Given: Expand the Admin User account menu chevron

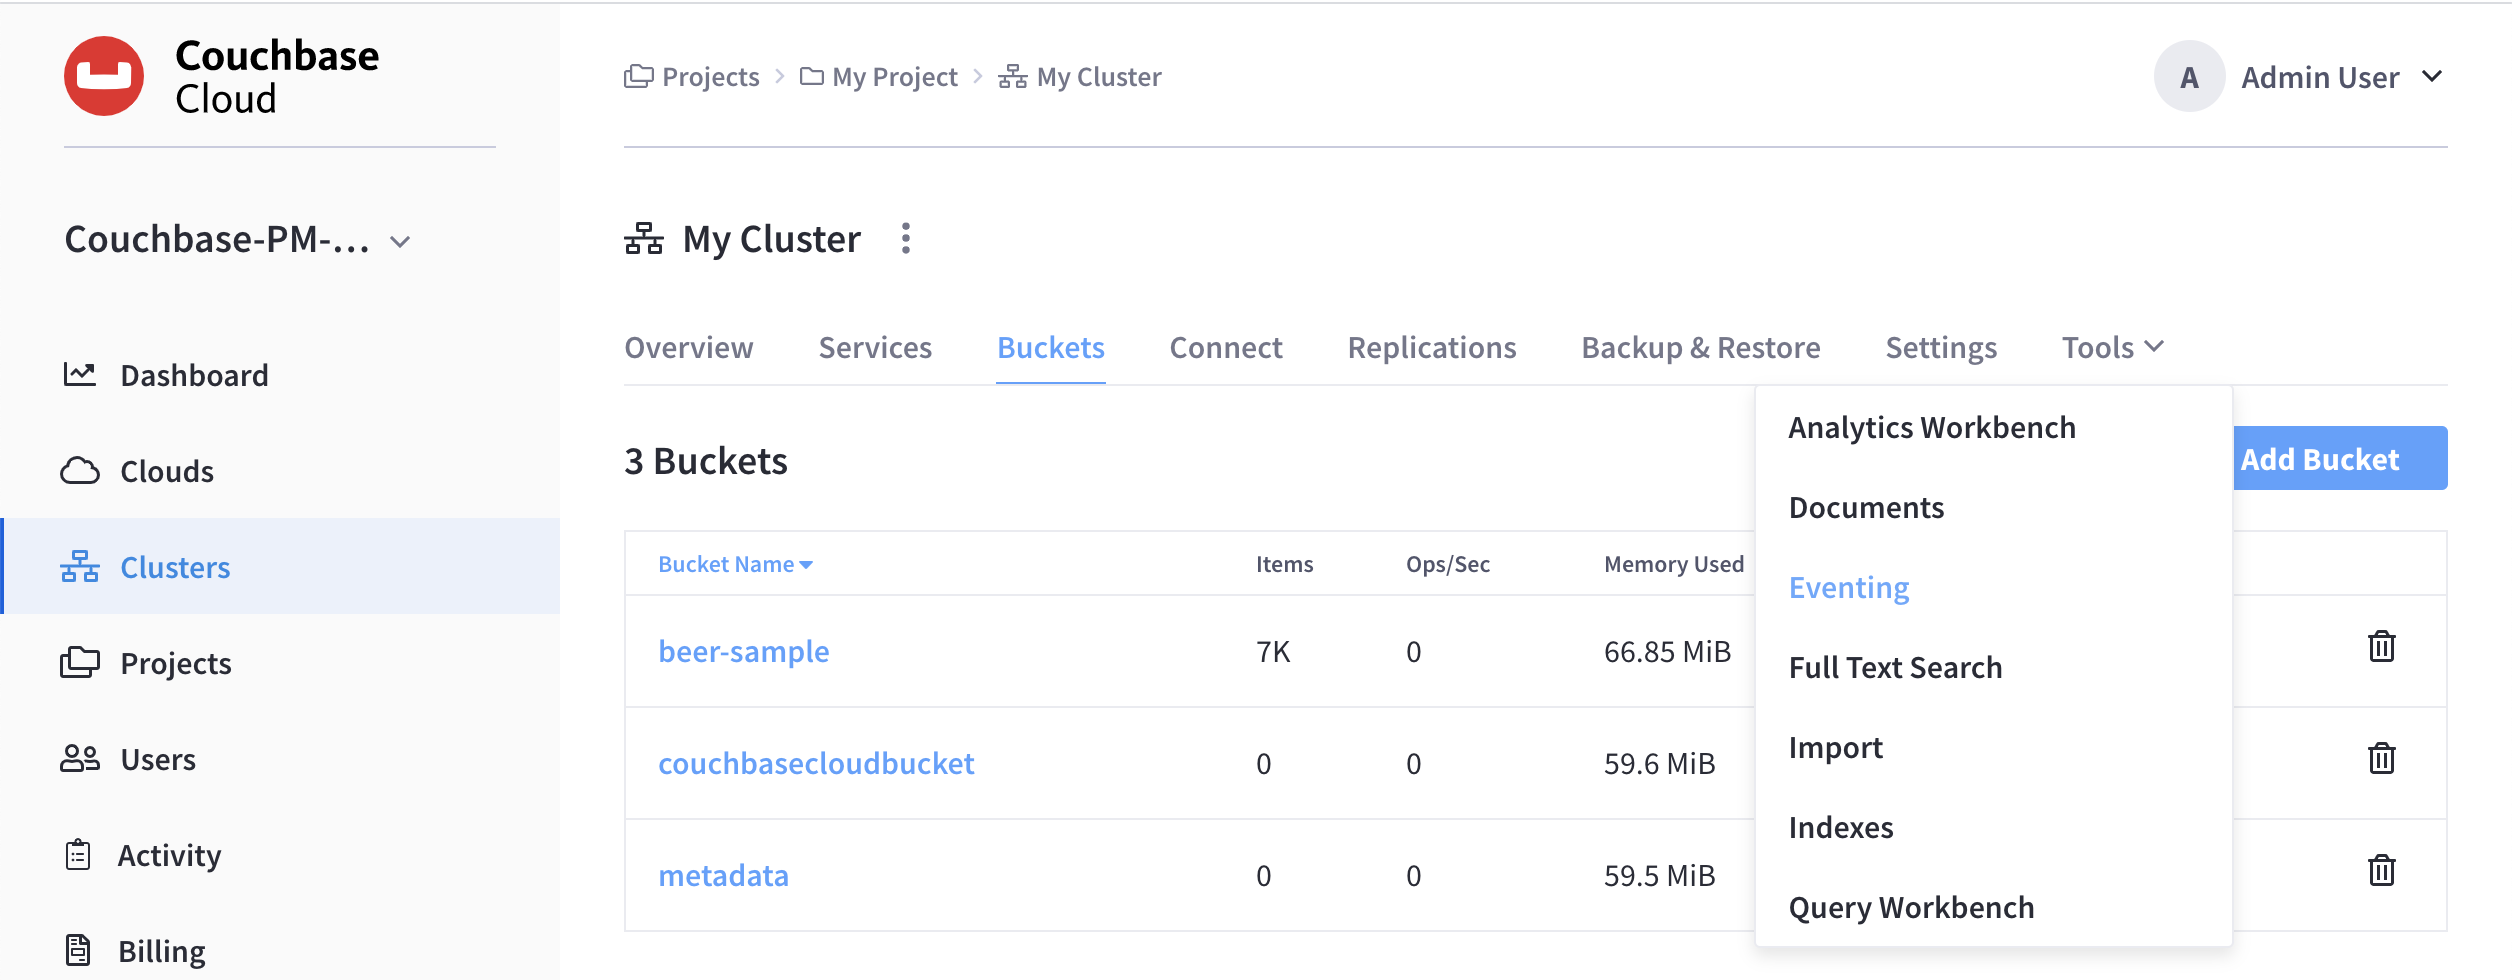Looking at the screenshot, I should coord(2432,77).
